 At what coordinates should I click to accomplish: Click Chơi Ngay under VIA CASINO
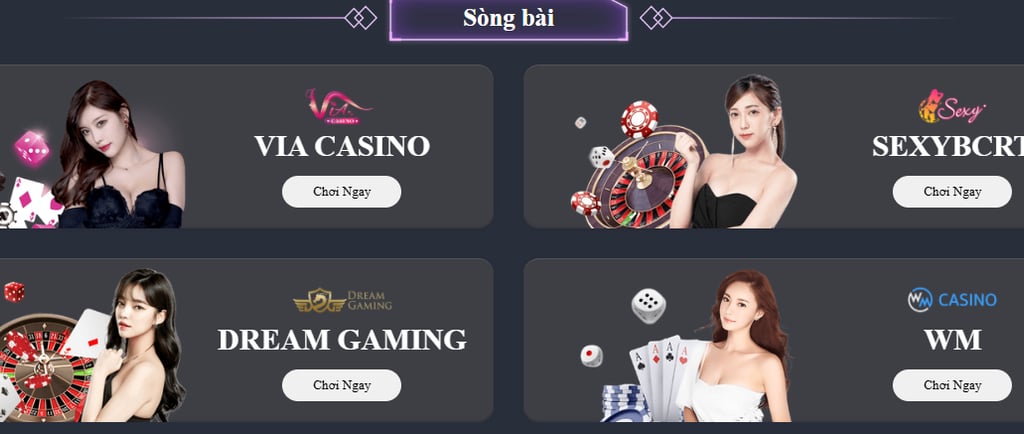pyautogui.click(x=342, y=192)
